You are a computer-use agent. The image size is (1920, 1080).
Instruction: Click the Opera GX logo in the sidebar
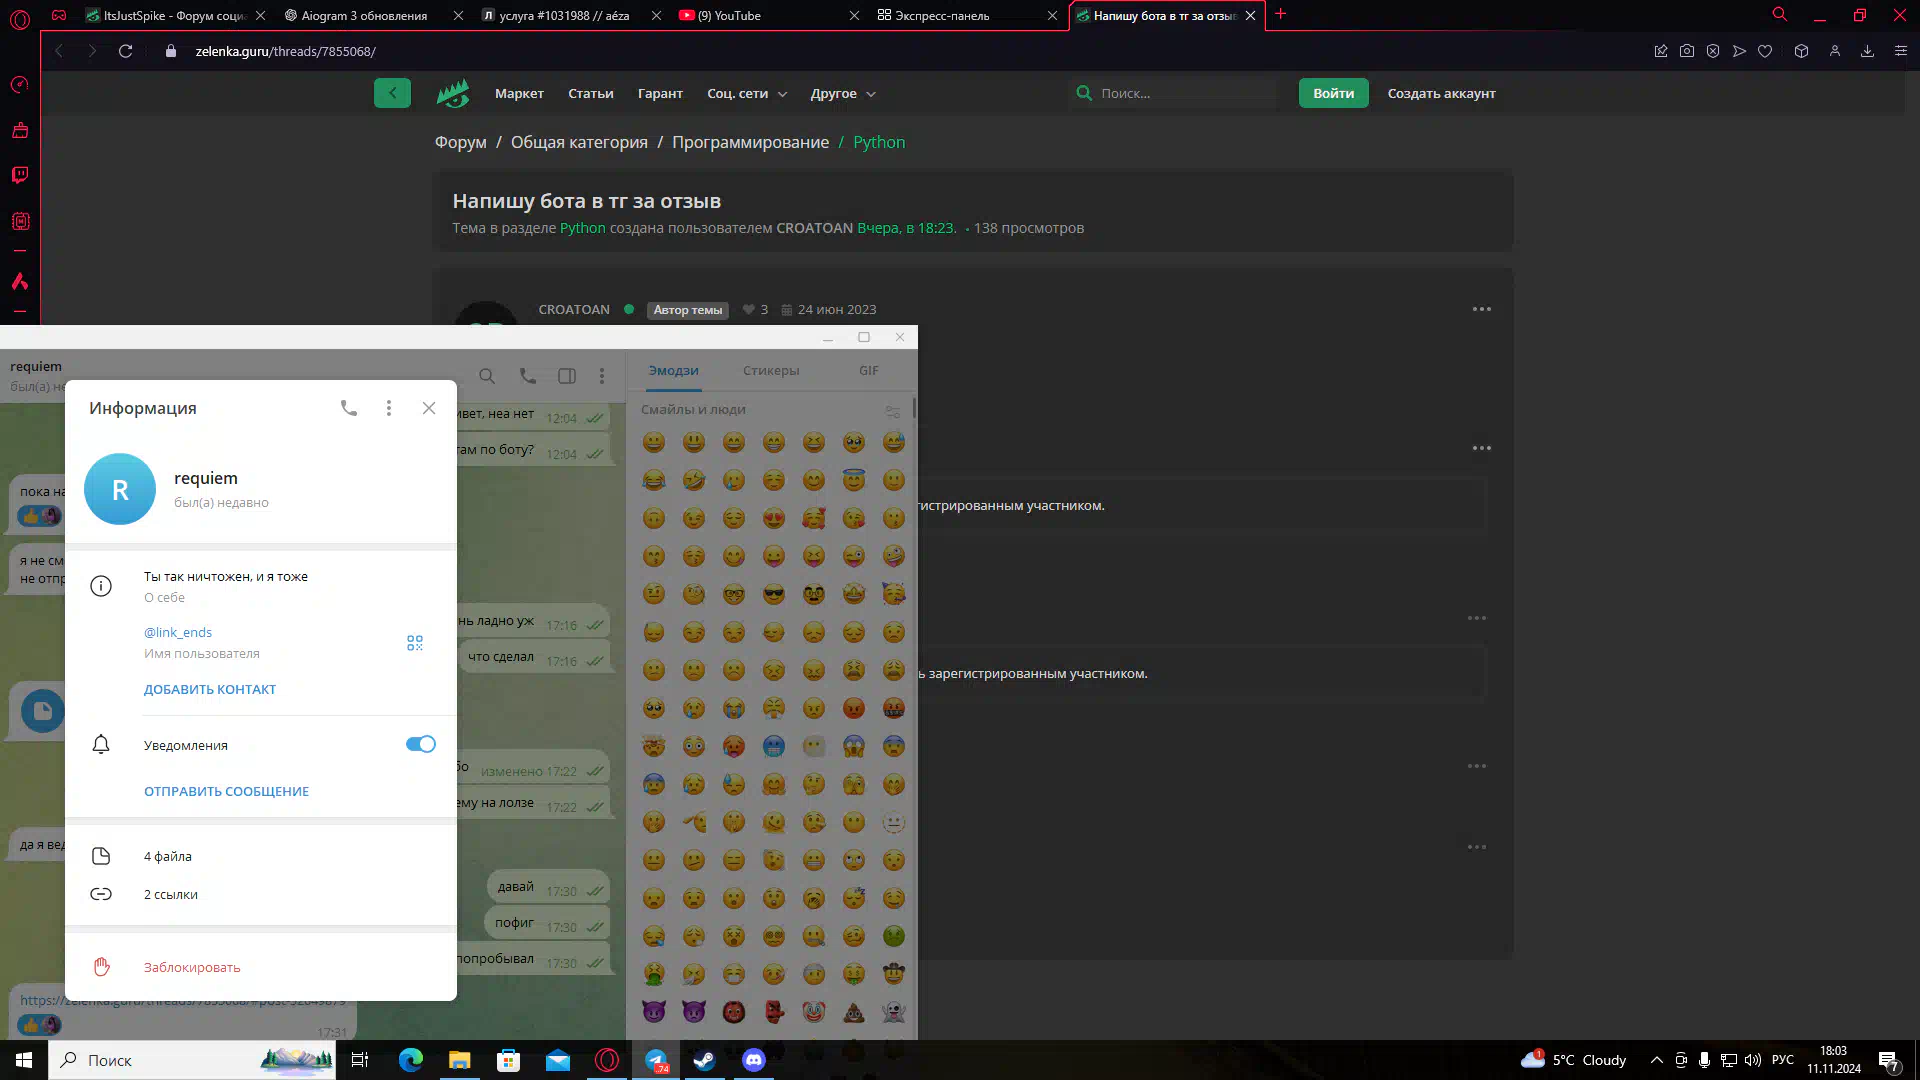pyautogui.click(x=20, y=18)
